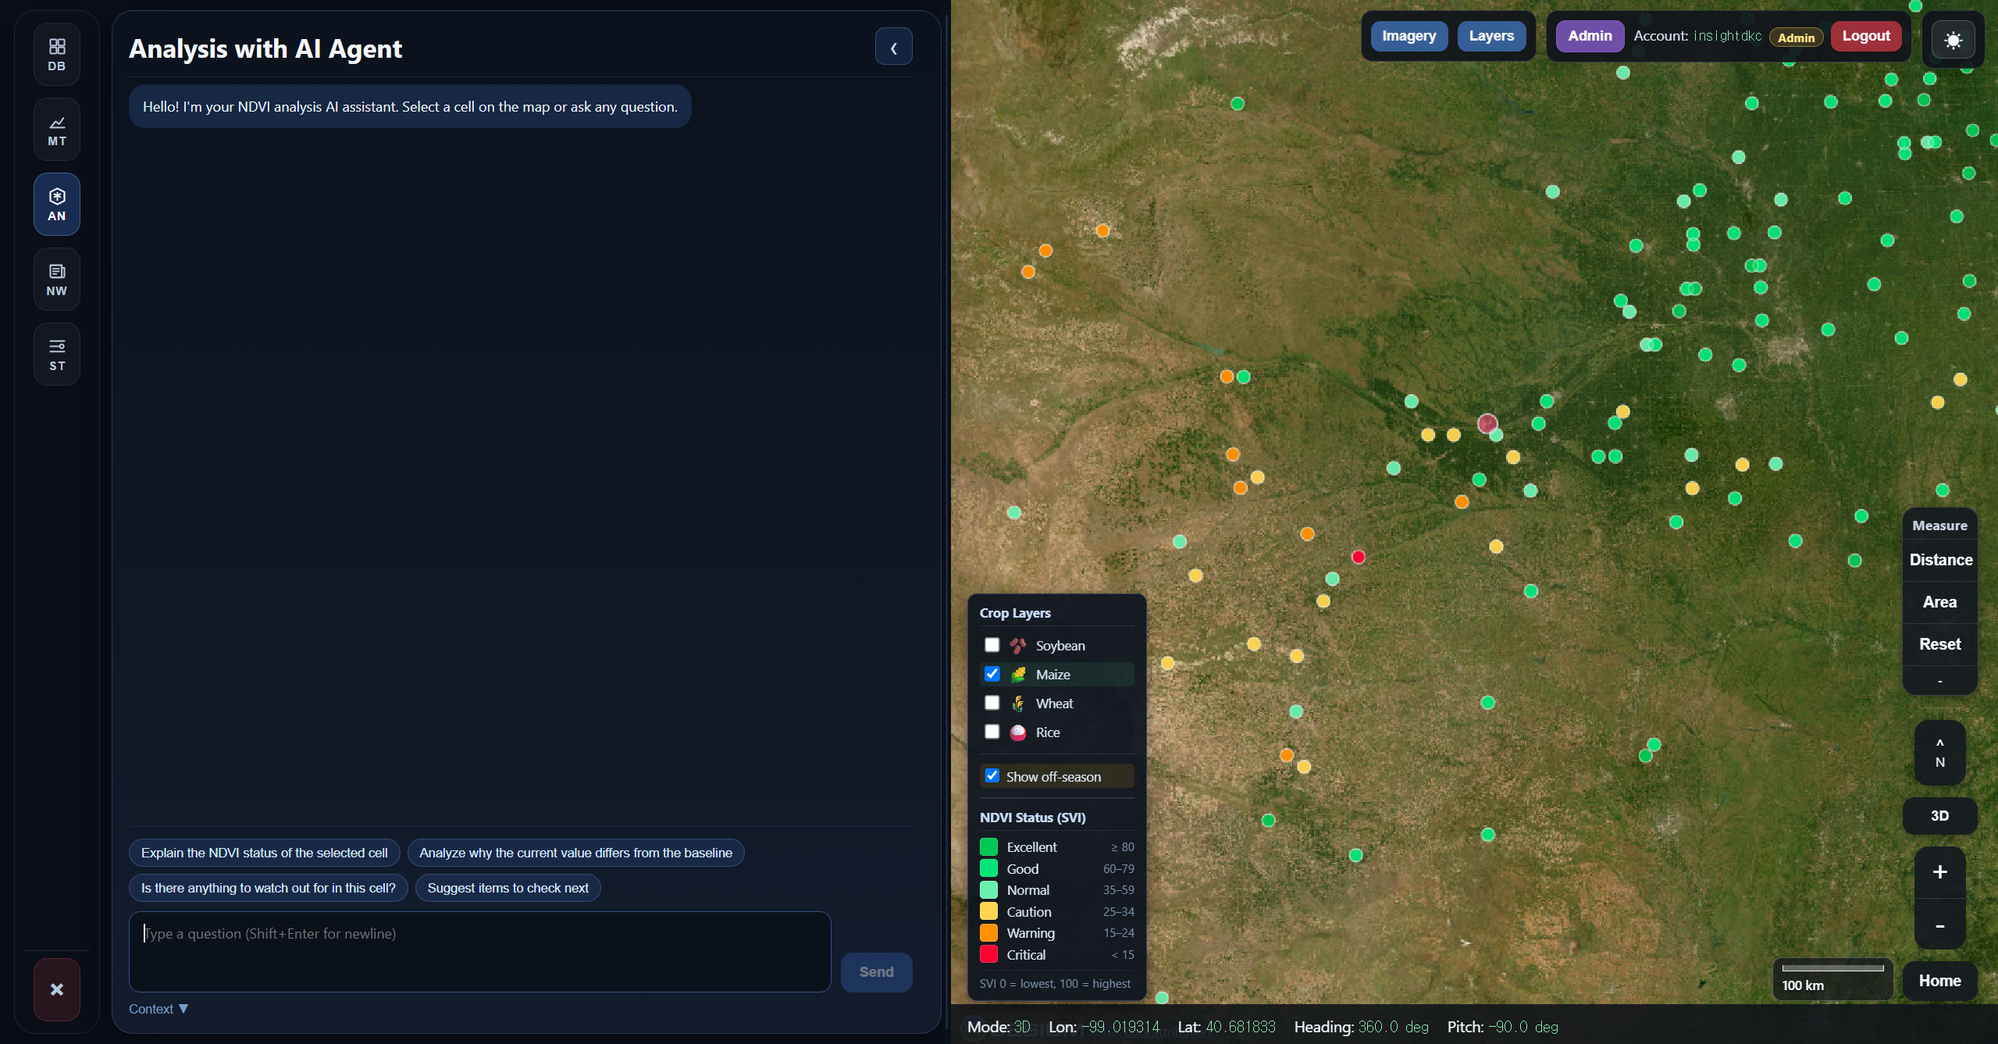The image size is (1998, 1044).
Task: Click the Logout button
Action: tap(1865, 36)
